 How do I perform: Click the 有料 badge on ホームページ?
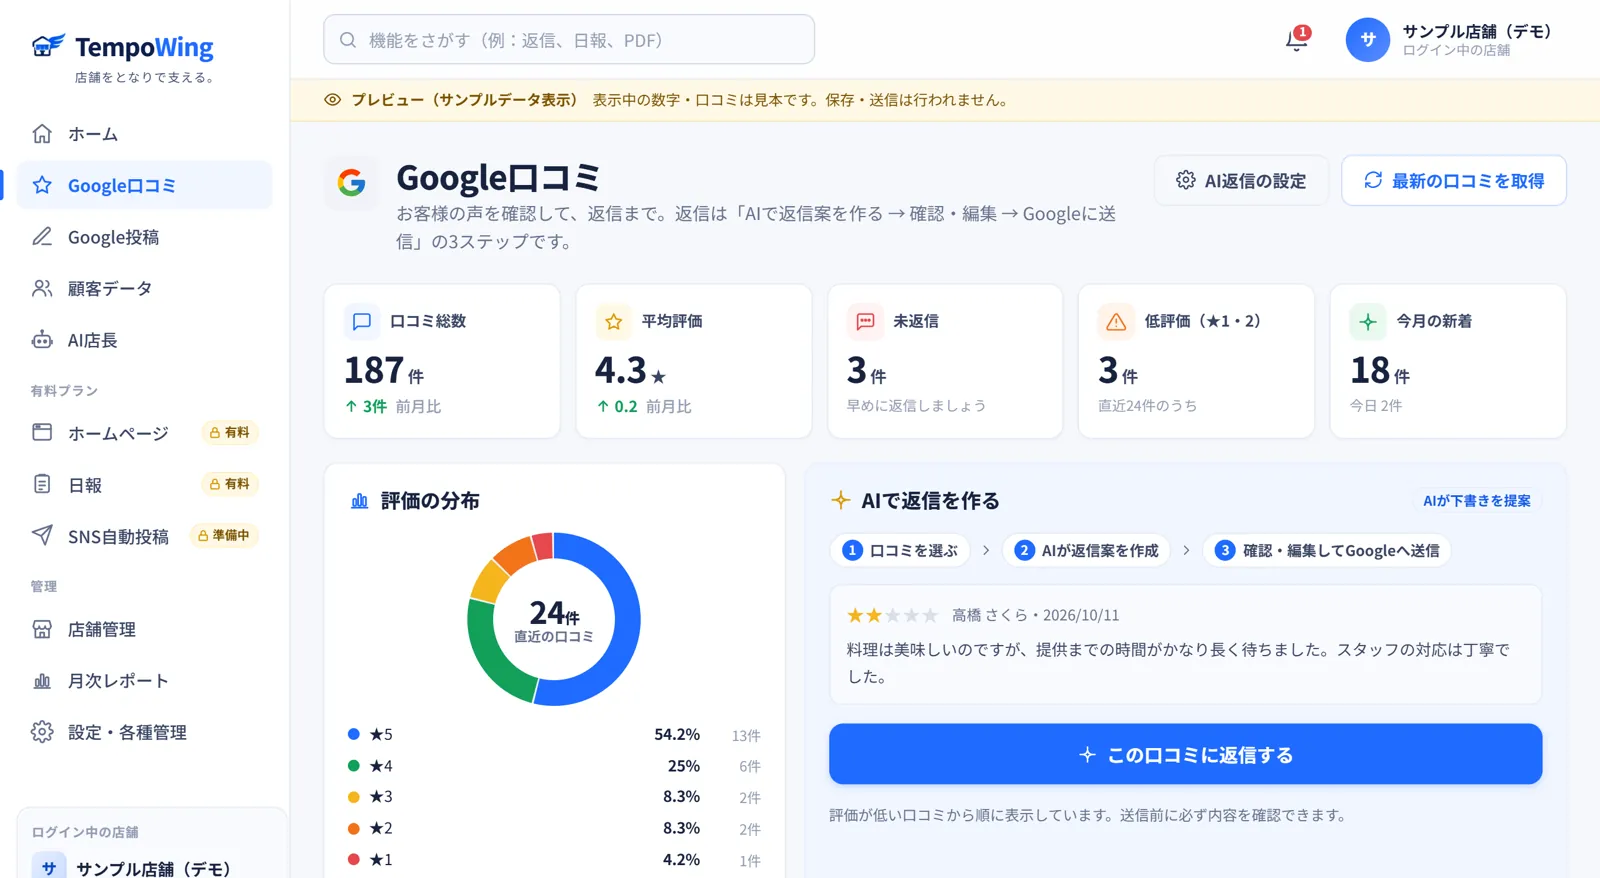point(230,433)
